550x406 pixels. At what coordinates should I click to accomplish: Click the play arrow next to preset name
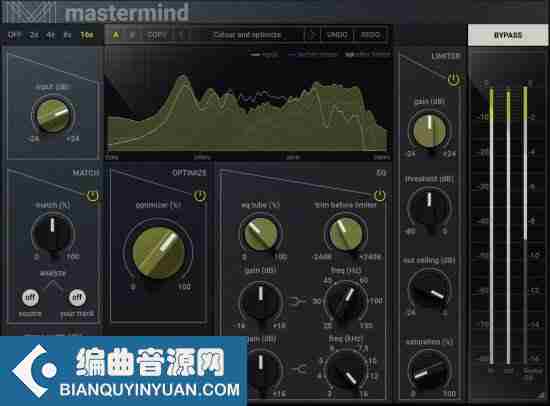pyautogui.click(x=312, y=35)
